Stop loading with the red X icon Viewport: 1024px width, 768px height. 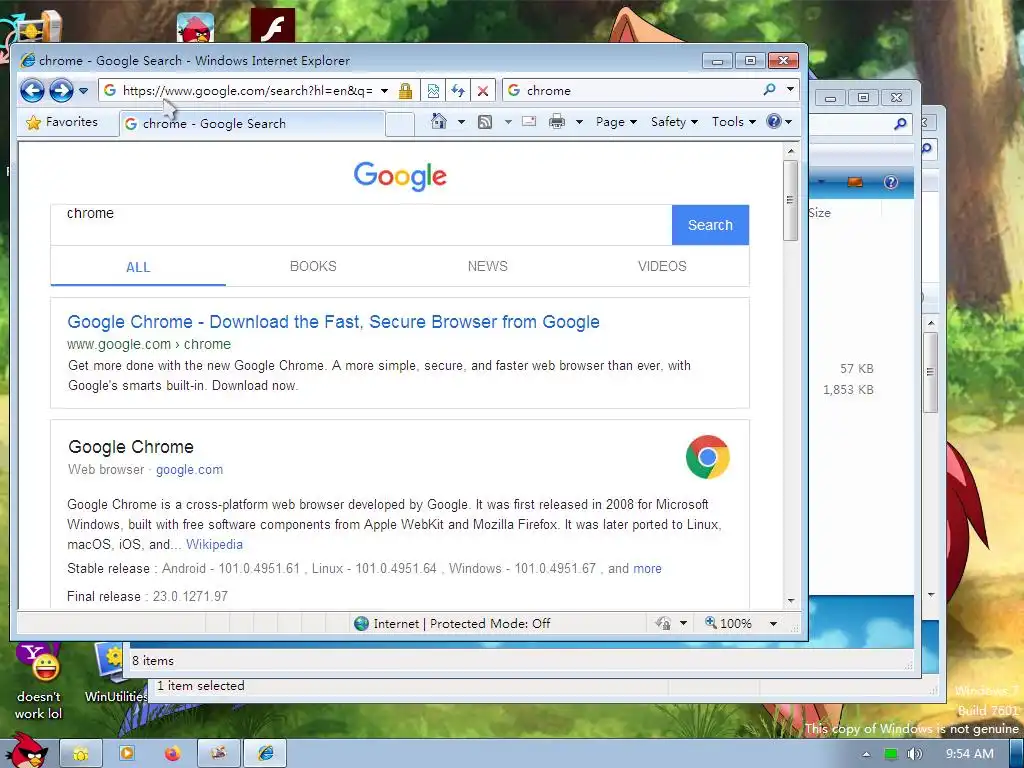pos(483,91)
